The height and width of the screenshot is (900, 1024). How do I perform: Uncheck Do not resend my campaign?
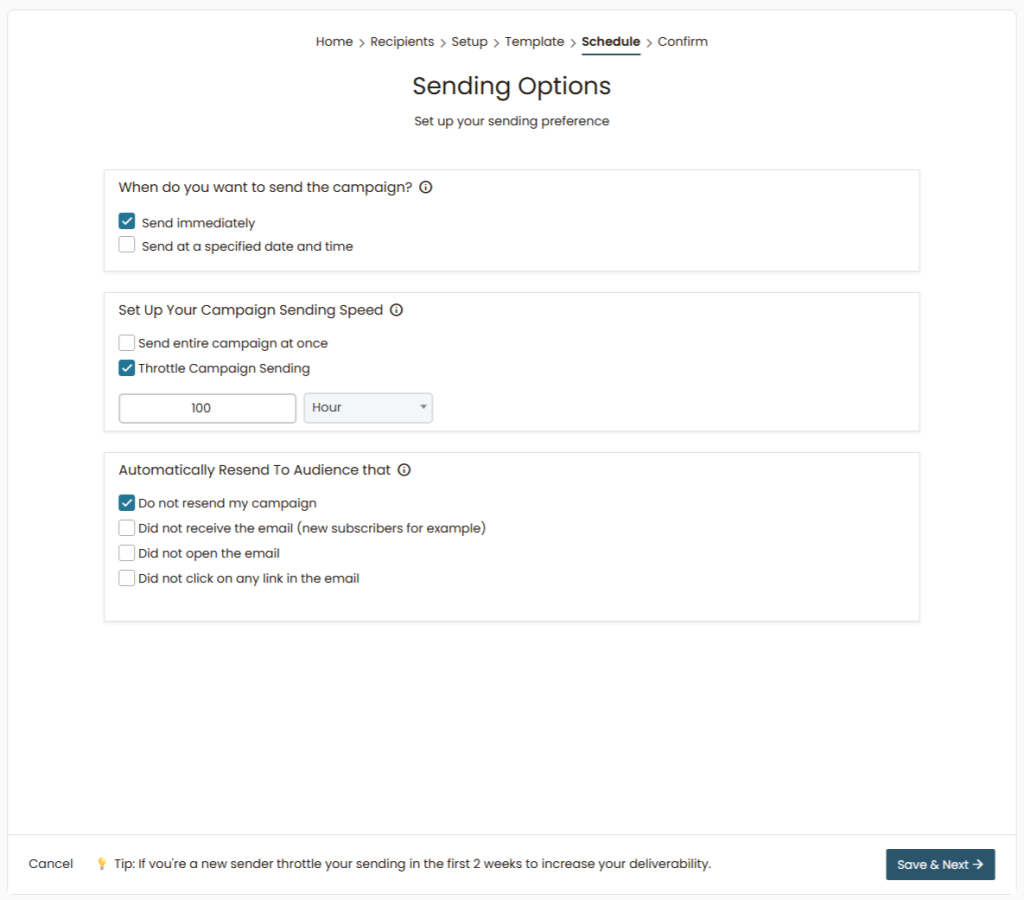click(x=127, y=503)
